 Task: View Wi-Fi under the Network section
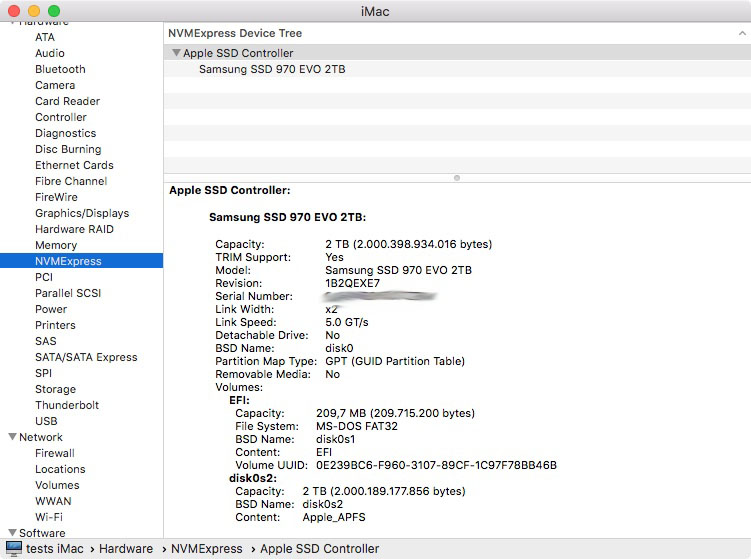click(49, 517)
